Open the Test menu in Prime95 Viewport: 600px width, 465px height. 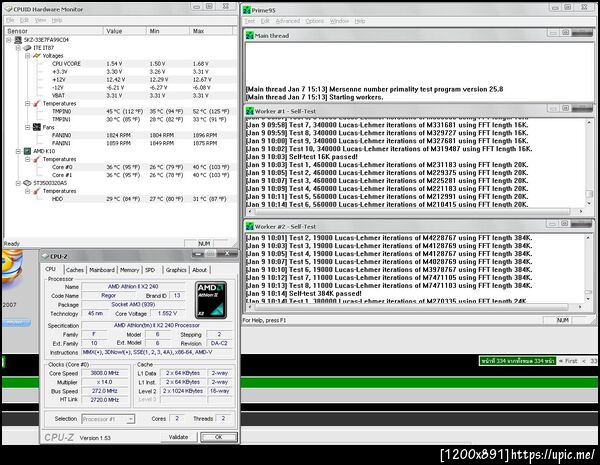click(x=249, y=21)
